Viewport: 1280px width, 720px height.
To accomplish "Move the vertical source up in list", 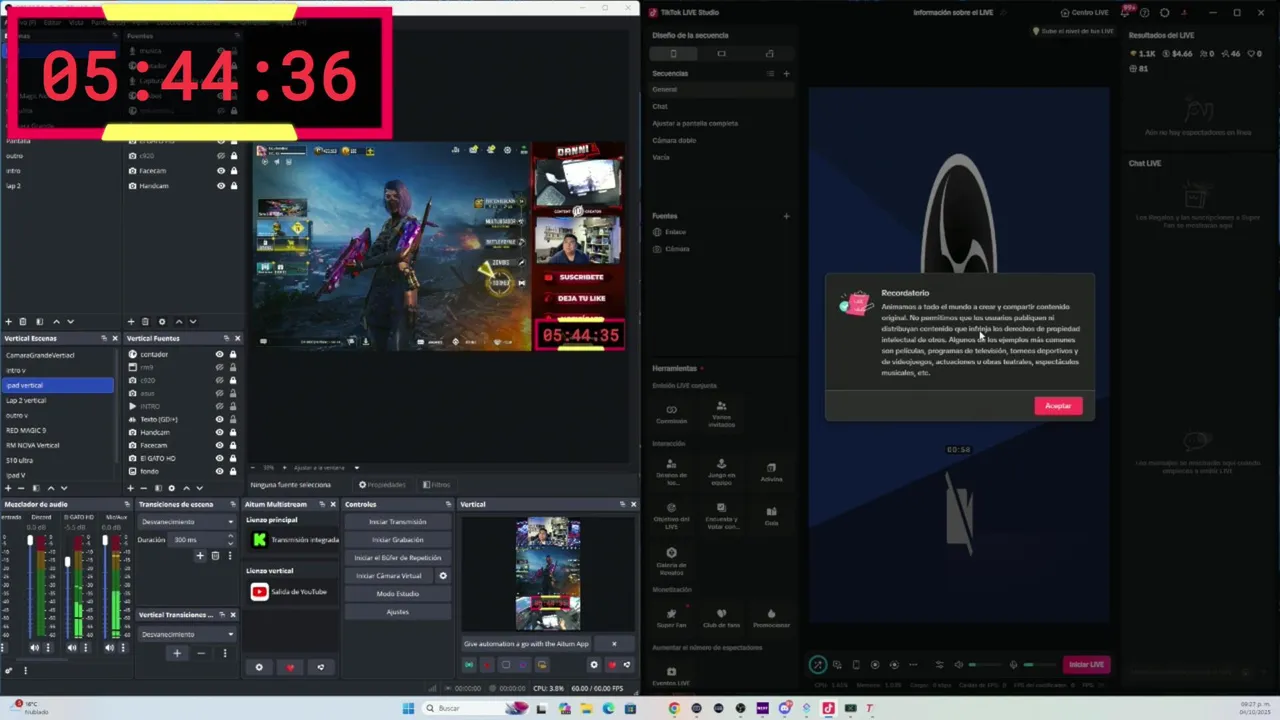I will (186, 488).
